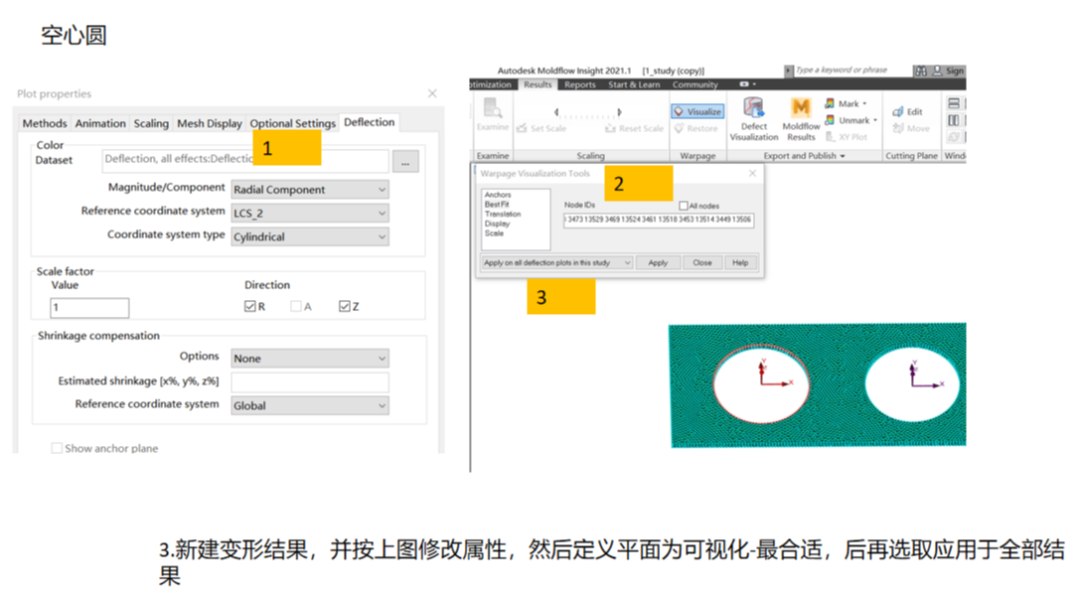Click the Apply button

[658, 262]
